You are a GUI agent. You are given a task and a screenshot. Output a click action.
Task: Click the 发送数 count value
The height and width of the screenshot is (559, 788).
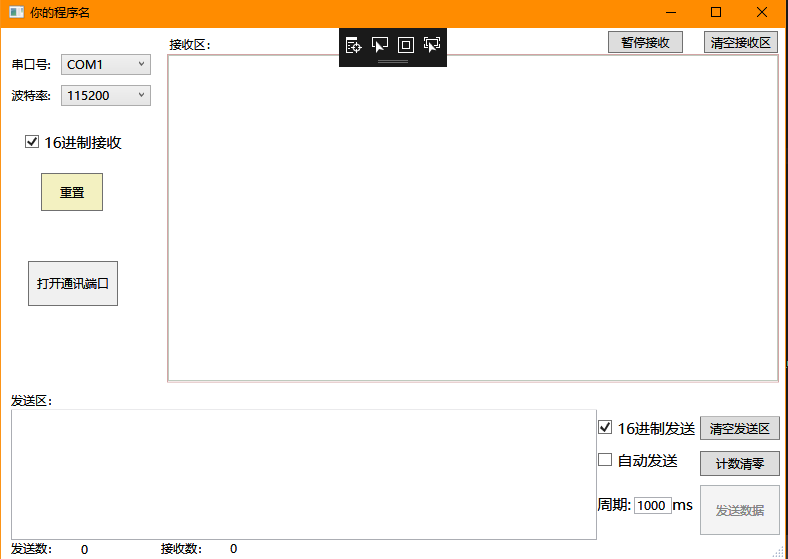pyautogui.click(x=84, y=549)
